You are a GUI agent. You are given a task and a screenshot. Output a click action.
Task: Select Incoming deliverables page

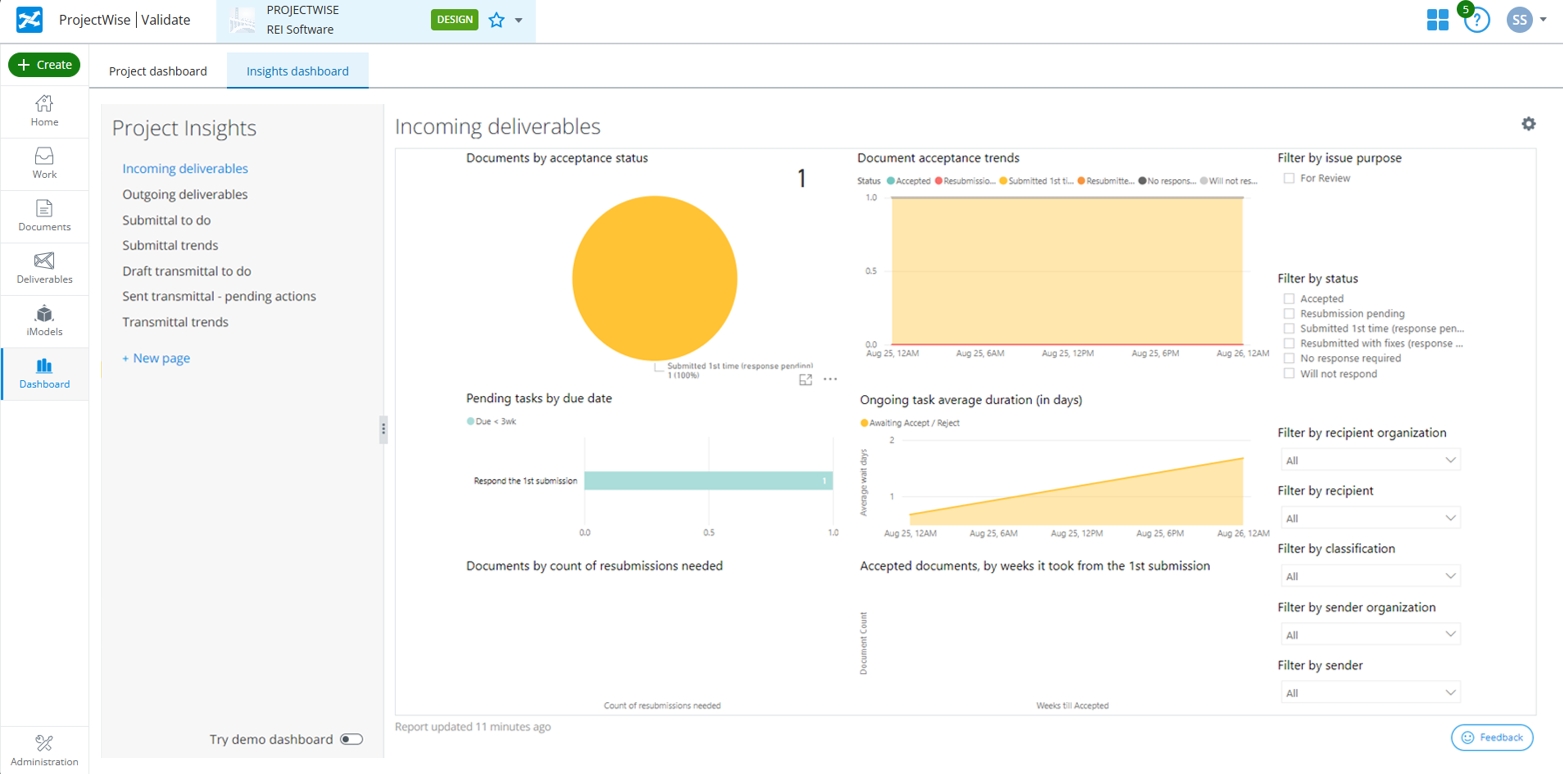pos(185,169)
